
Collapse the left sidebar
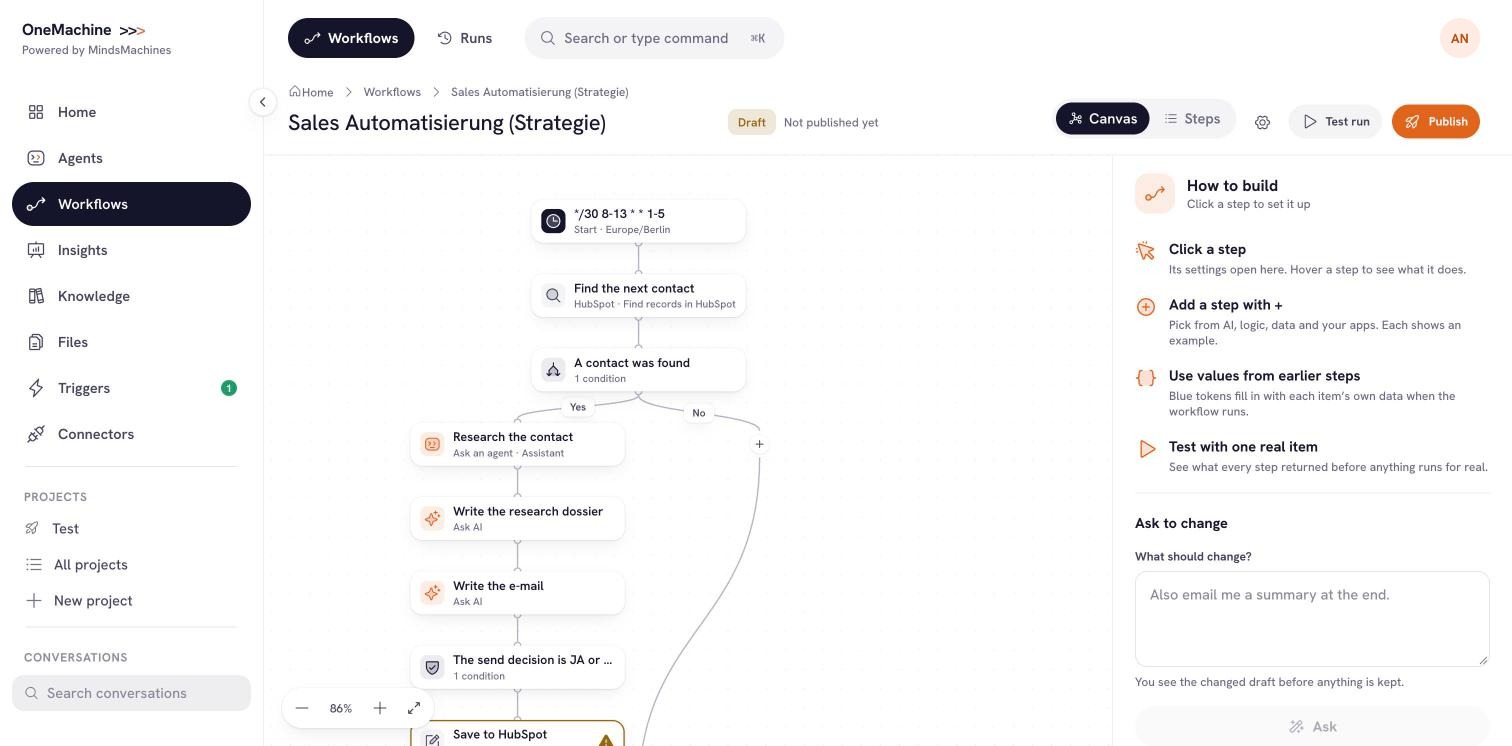pyautogui.click(x=262, y=102)
